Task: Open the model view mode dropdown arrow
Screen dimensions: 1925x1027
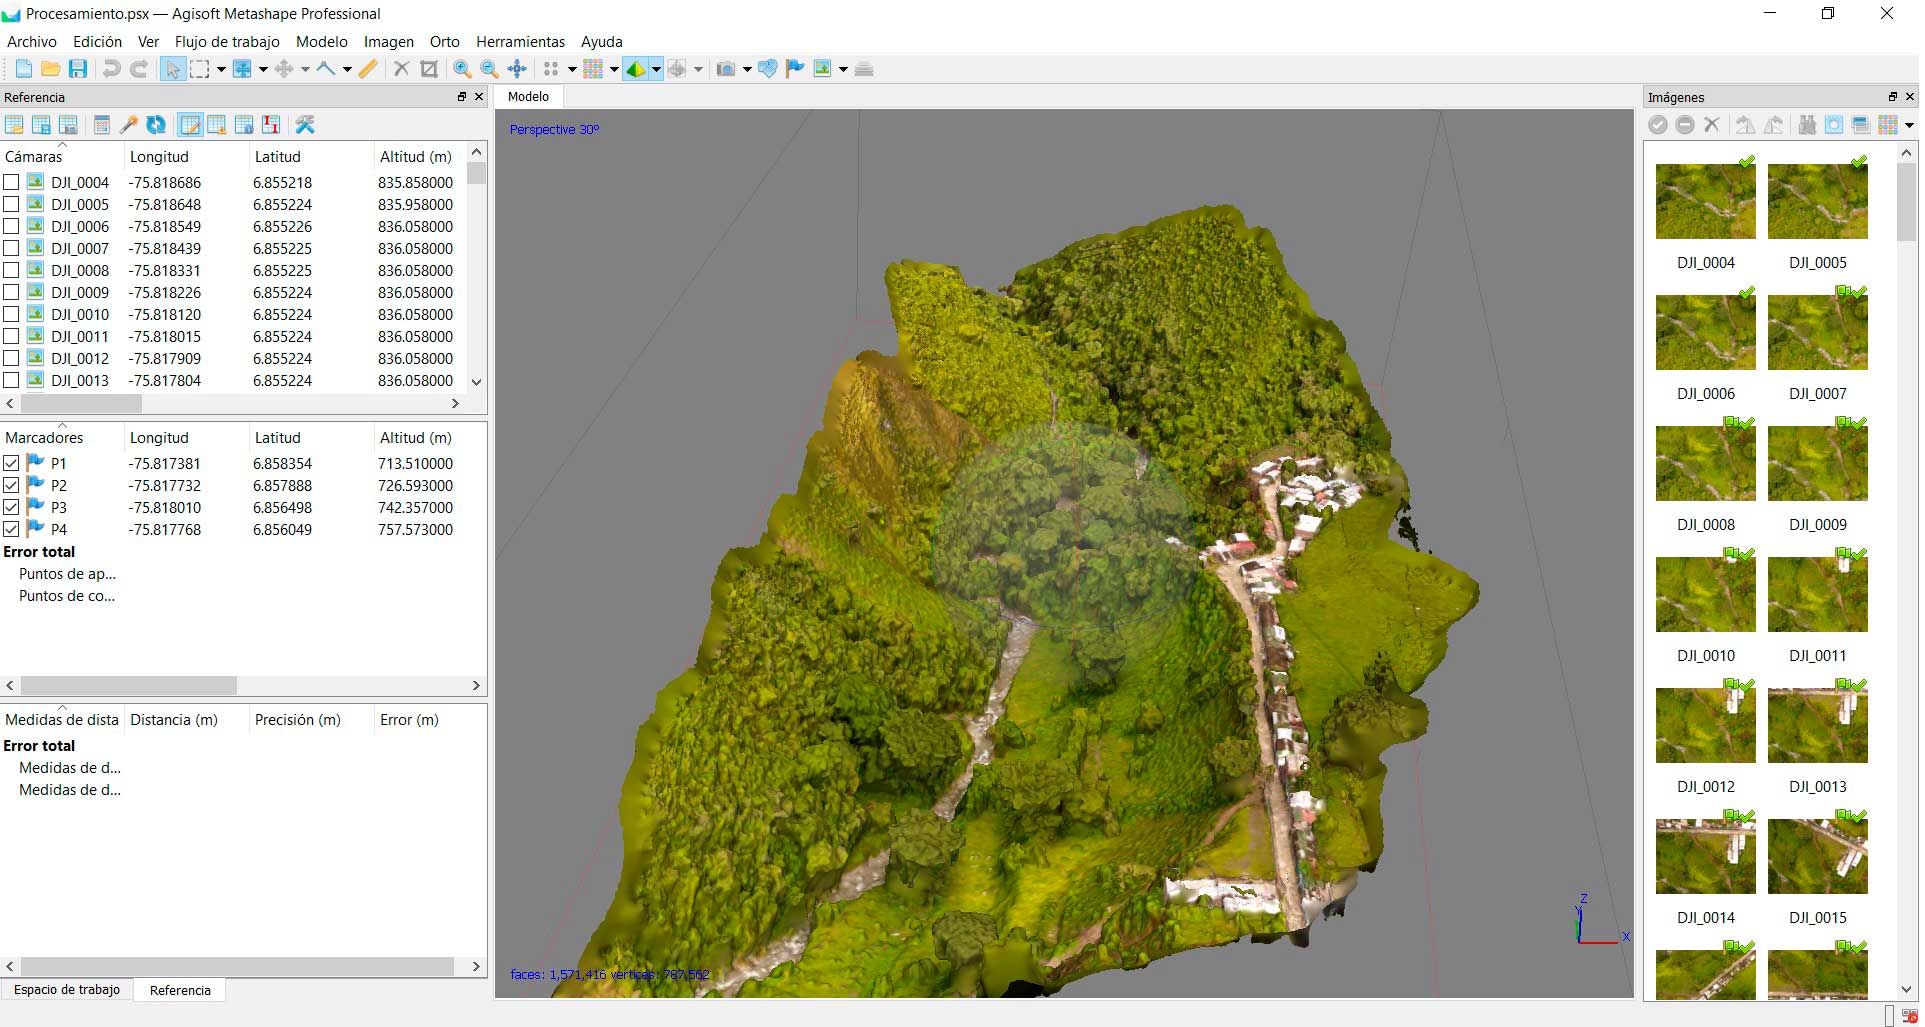Action: pyautogui.click(x=656, y=70)
